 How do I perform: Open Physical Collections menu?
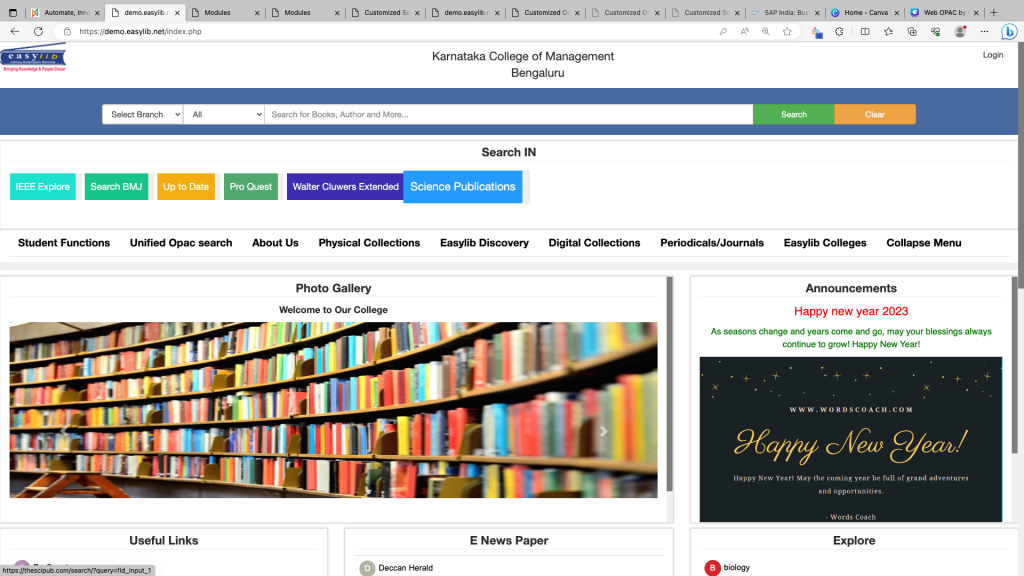click(369, 243)
